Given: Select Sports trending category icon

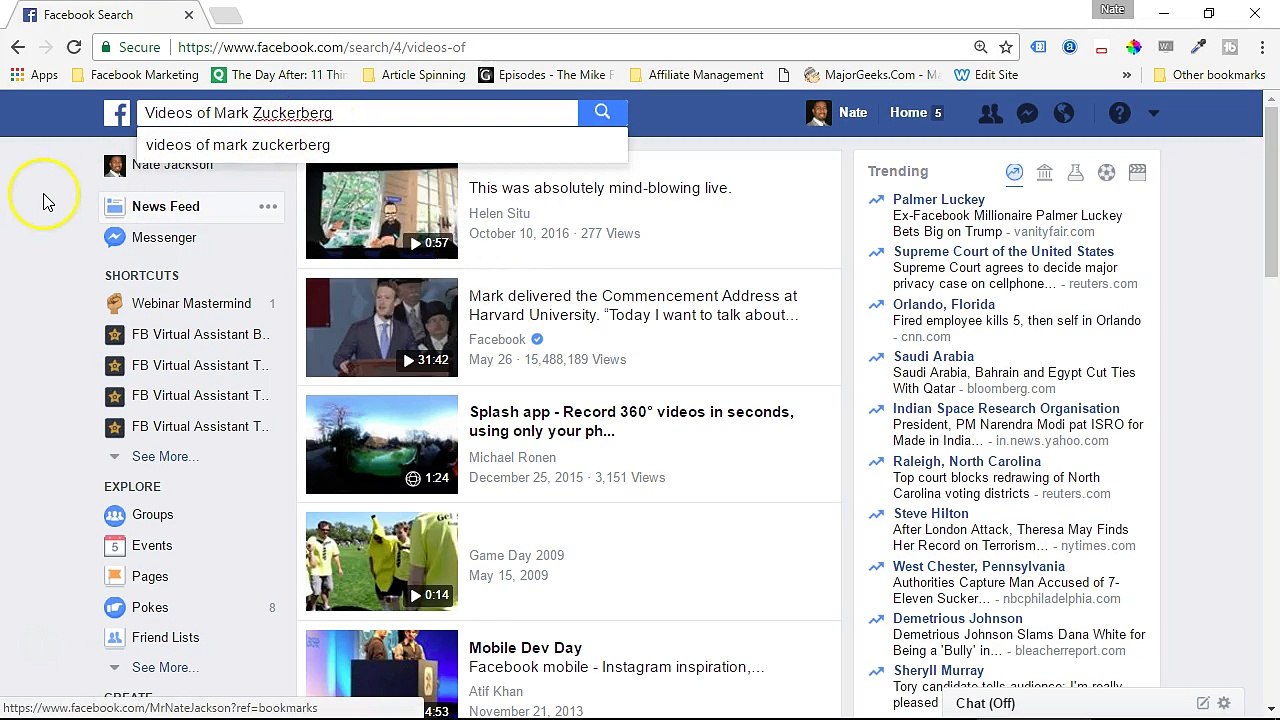Looking at the screenshot, I should pos(1106,172).
